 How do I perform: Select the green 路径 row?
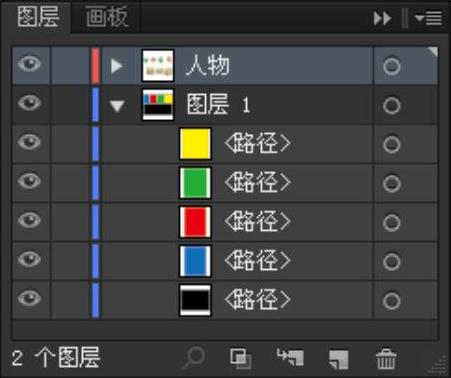tap(225, 183)
